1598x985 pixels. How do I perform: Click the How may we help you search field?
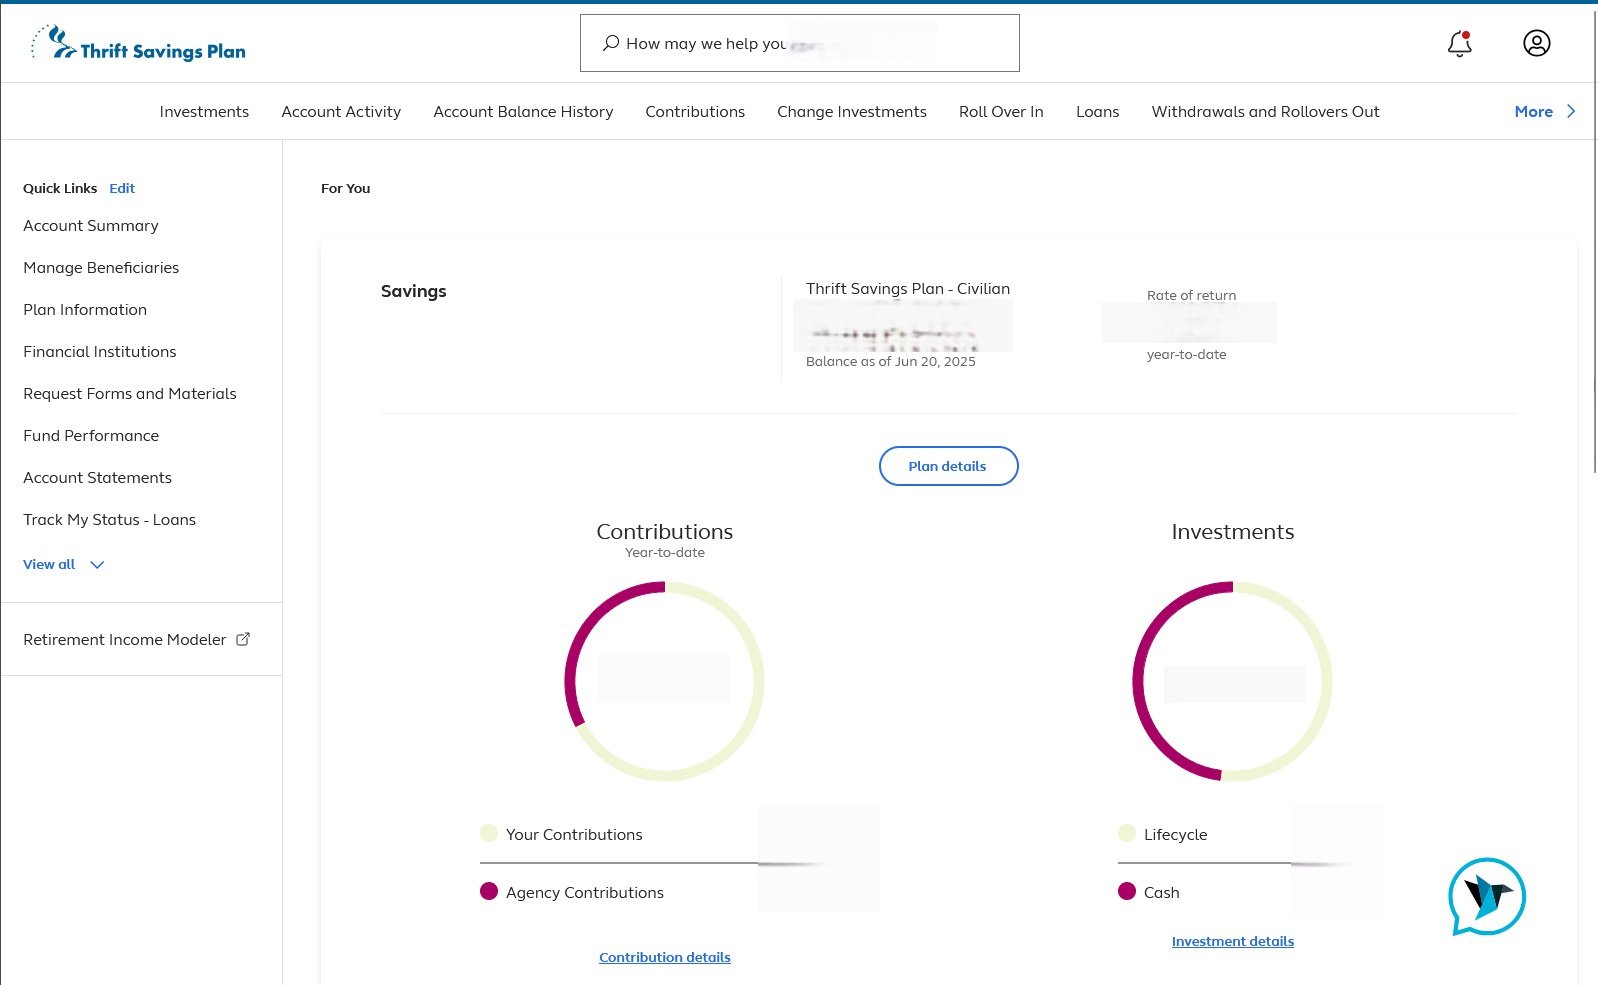tap(800, 43)
